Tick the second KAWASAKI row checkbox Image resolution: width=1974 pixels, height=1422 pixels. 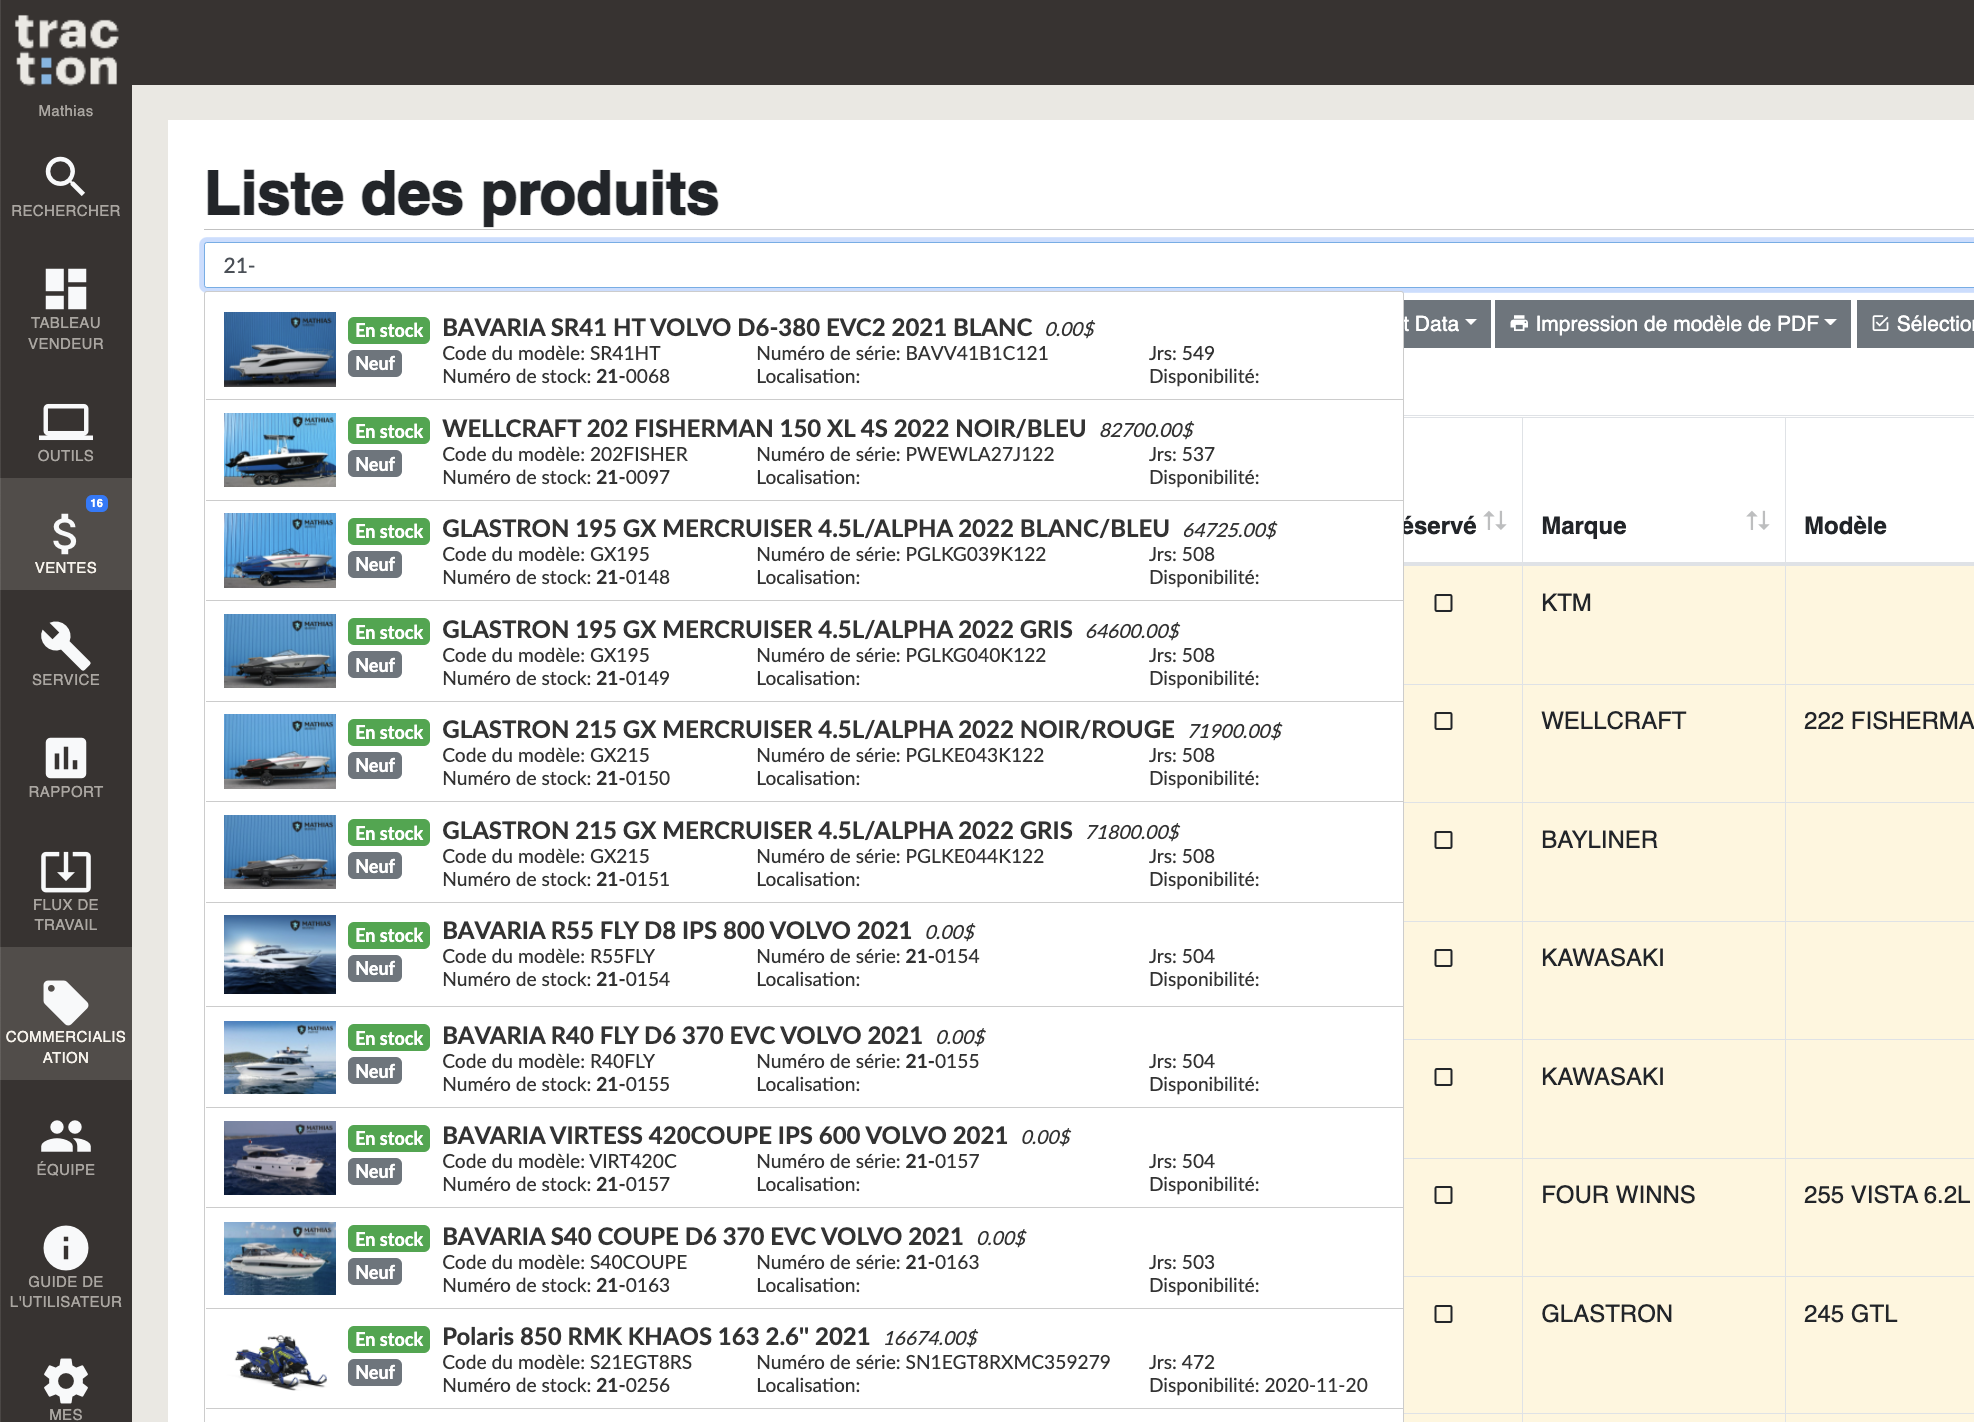1443,1077
